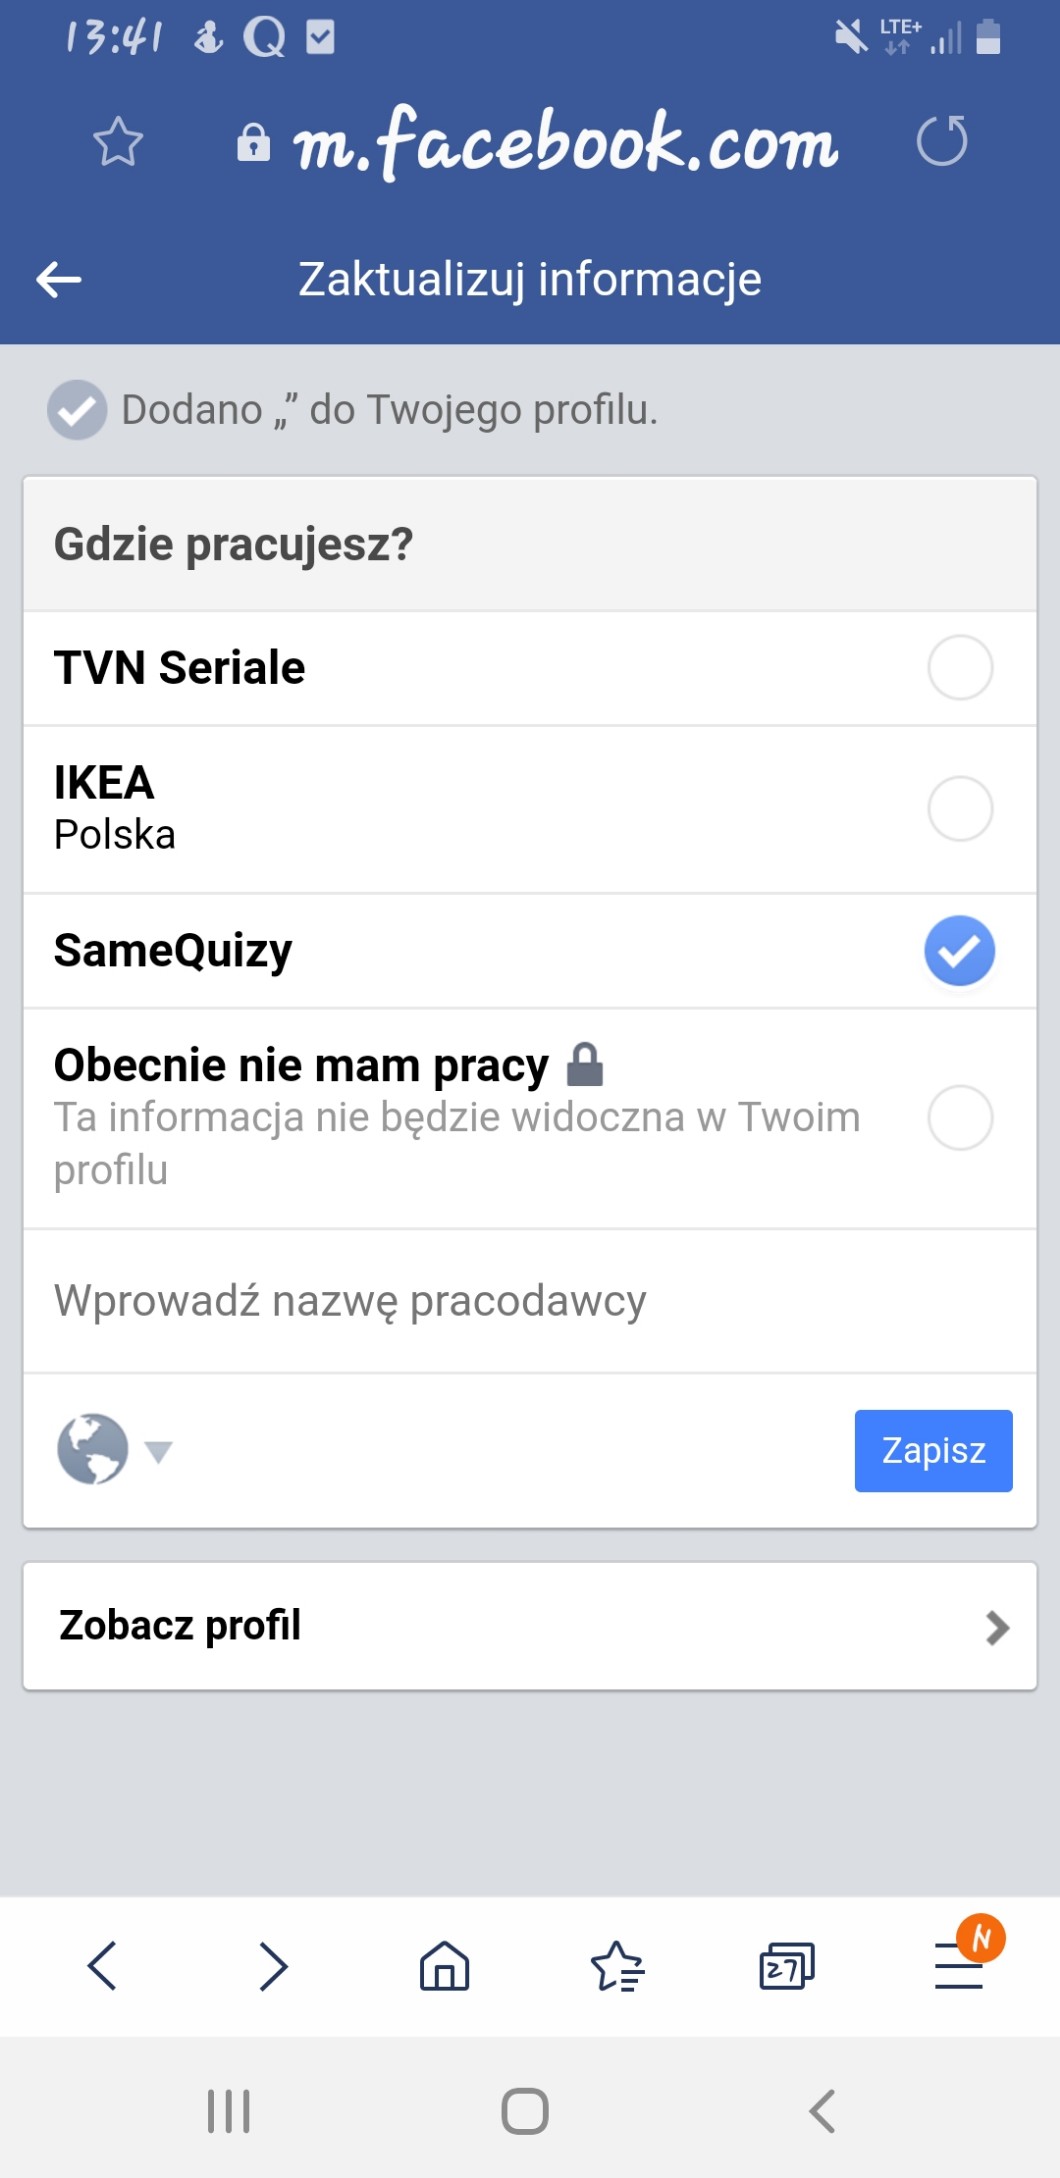The image size is (1060, 2178).
Task: Deselect the SameQuizy checked option
Action: [x=959, y=950]
